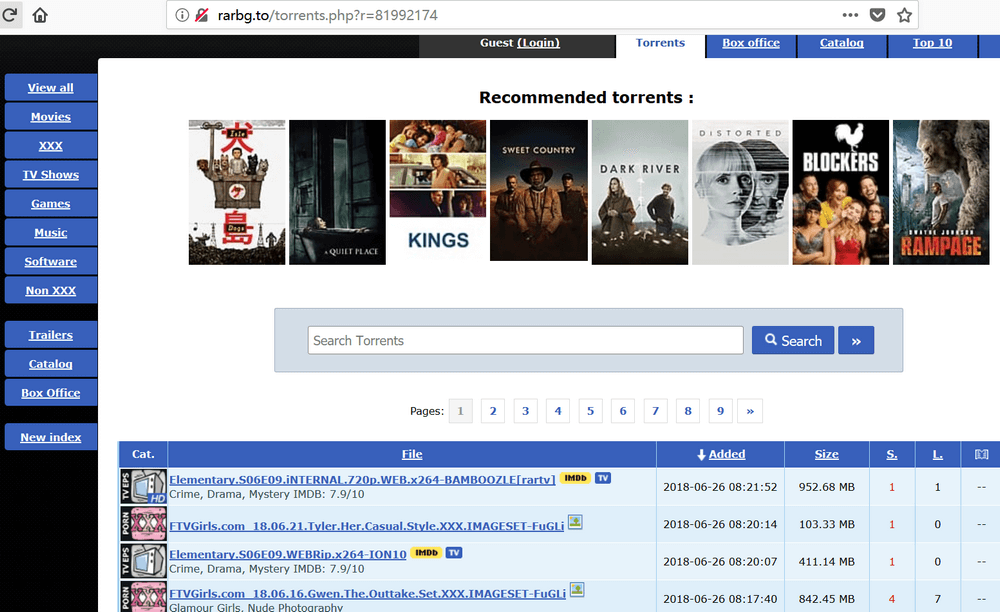Open Catalog in the left sidebar
1000x612 pixels.
coord(51,364)
